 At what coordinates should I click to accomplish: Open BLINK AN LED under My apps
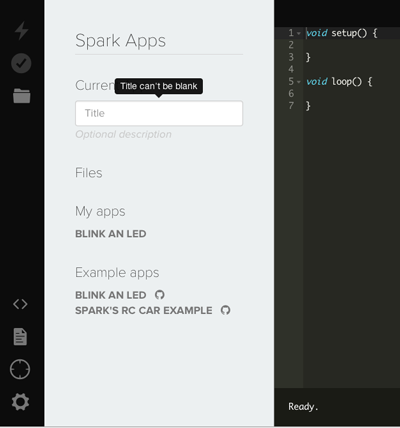point(111,234)
